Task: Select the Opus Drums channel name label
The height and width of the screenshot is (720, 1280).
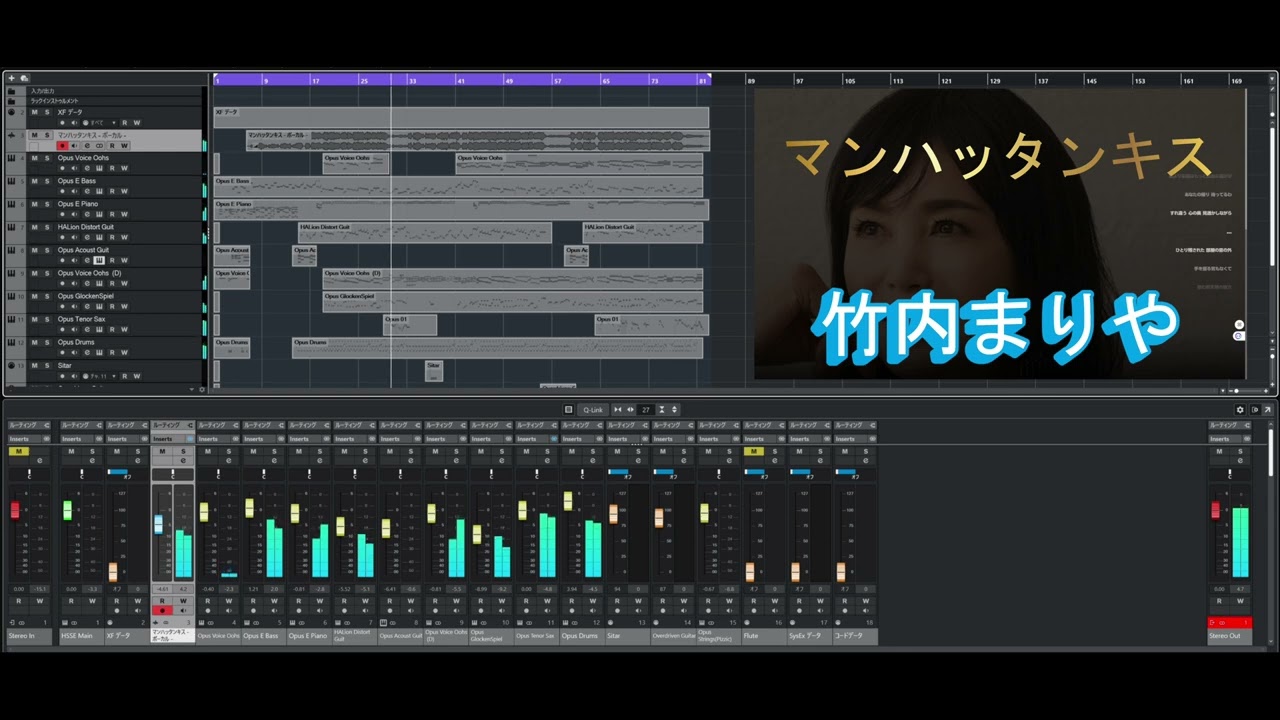Action: click(582, 636)
